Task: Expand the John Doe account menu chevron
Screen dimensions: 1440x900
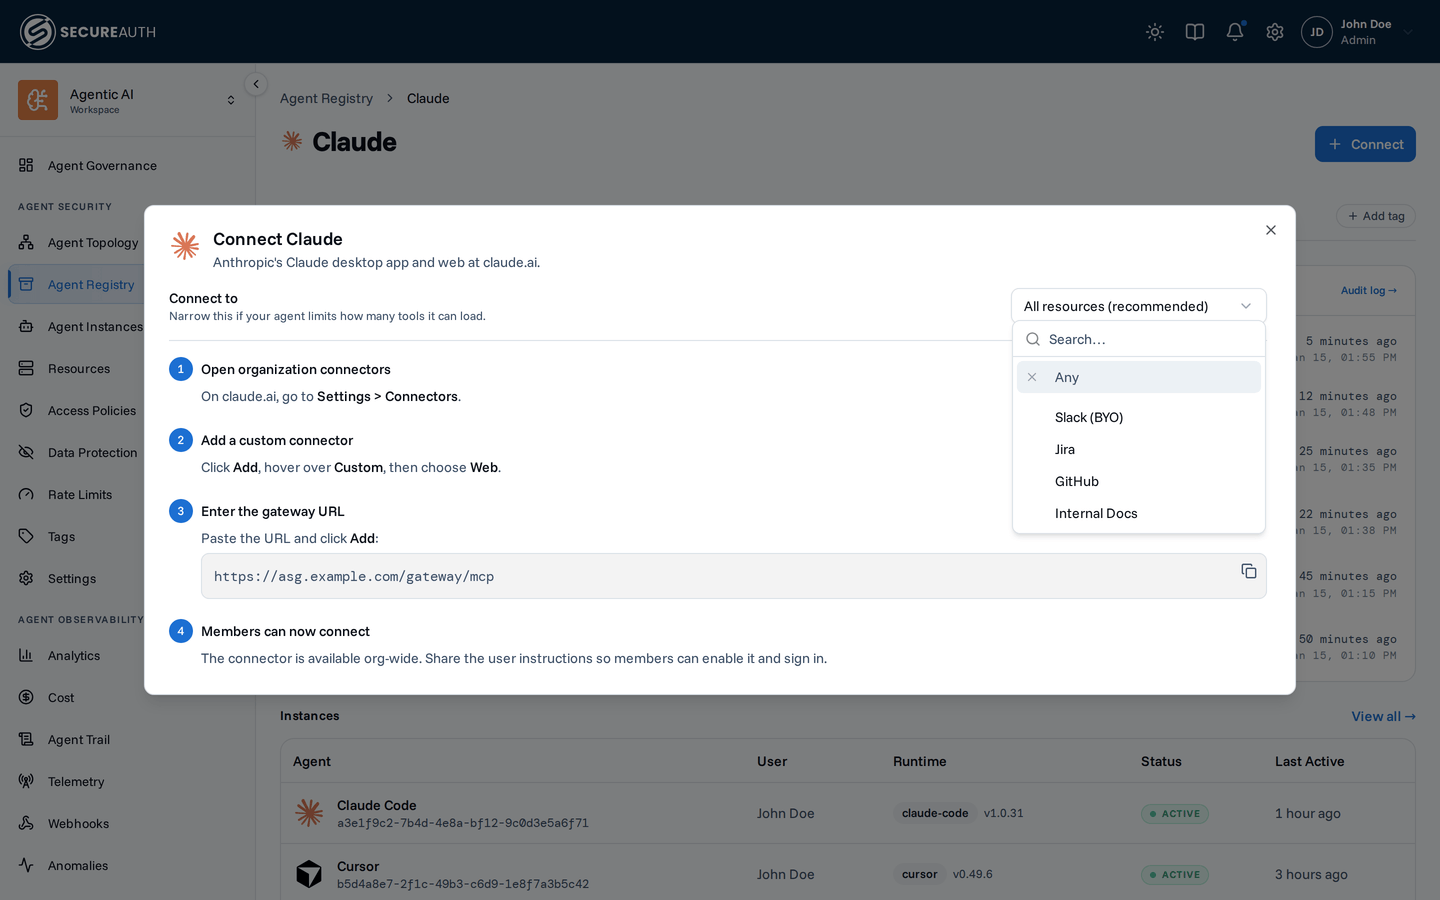Action: coord(1408,32)
